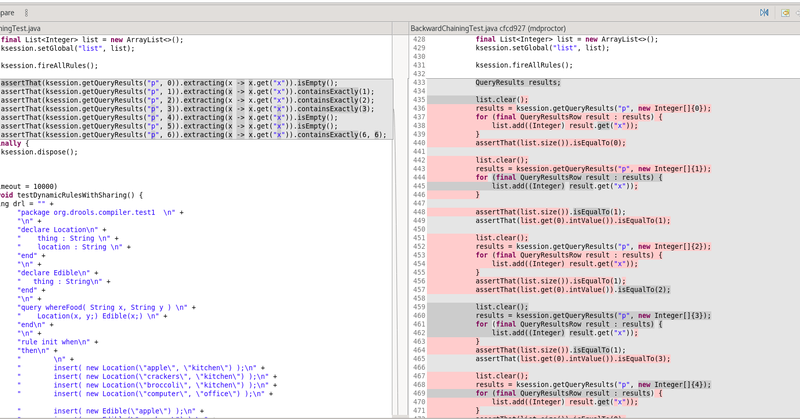Click assertThat line with getQueryResults("p", 5)
800x419 pixels.
(x=169, y=127)
